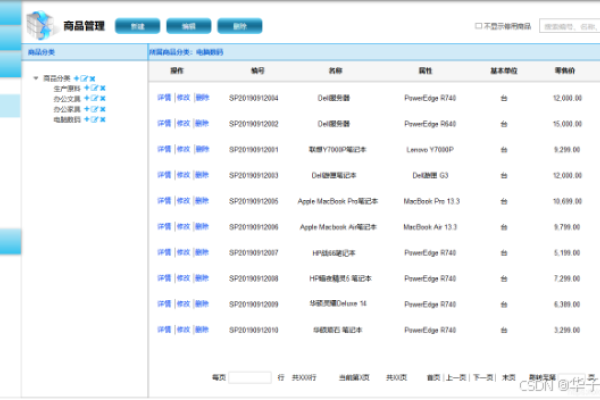
Task: Select 办公家具 category in tree
Action: click(x=67, y=108)
